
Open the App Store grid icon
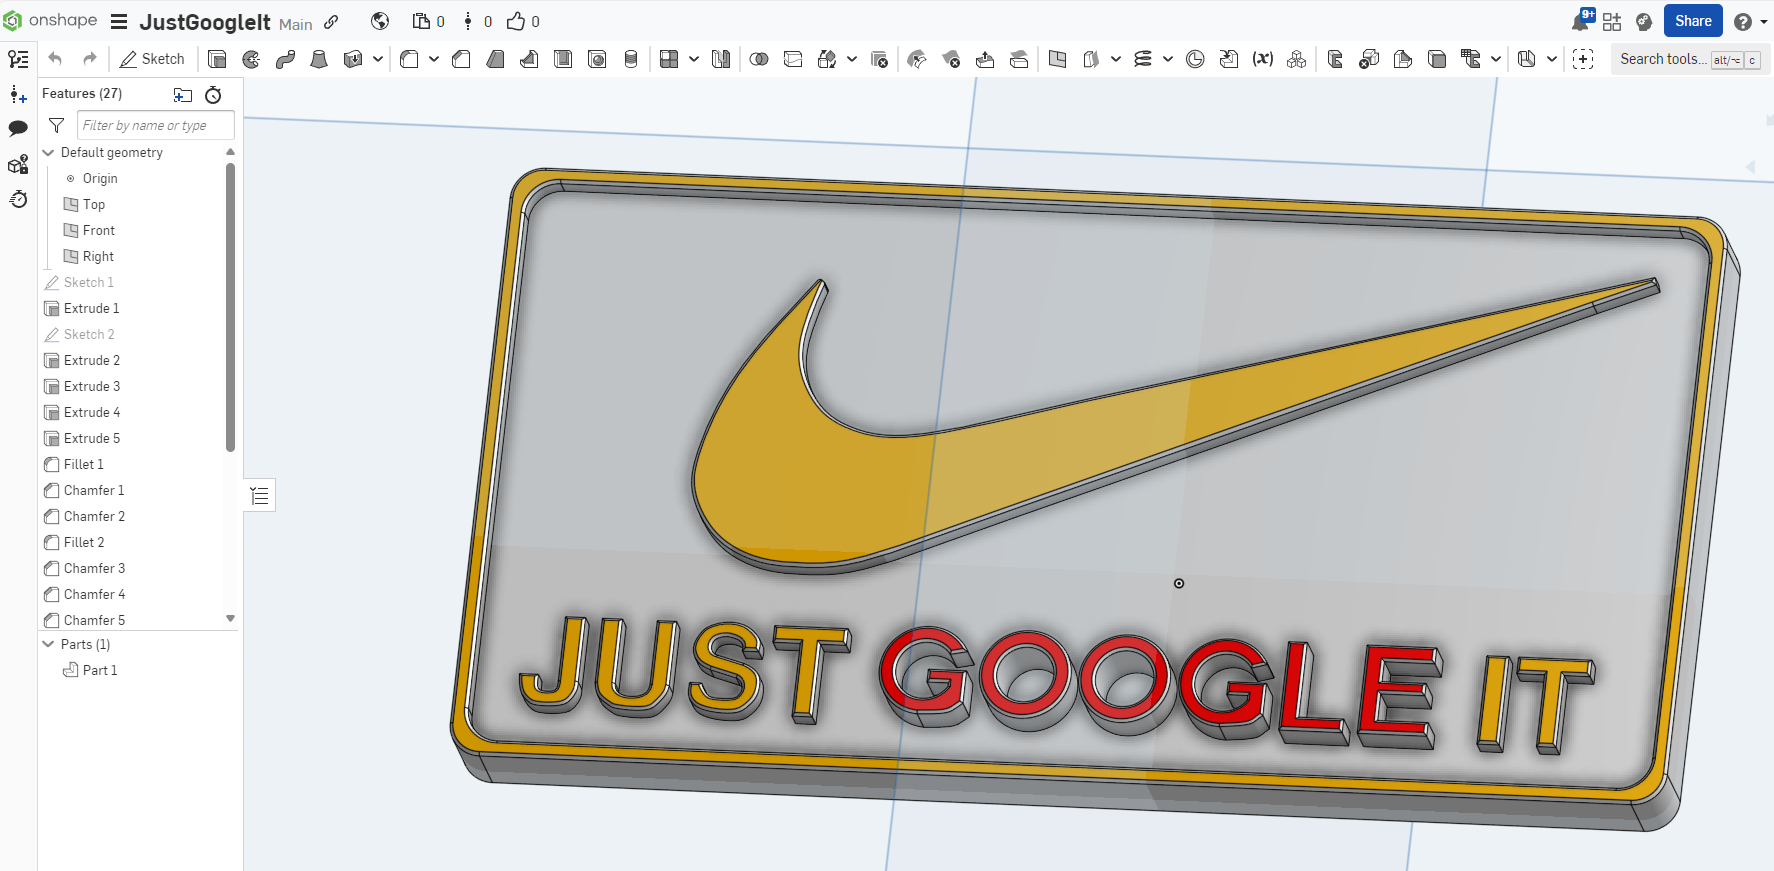[x=1612, y=21]
